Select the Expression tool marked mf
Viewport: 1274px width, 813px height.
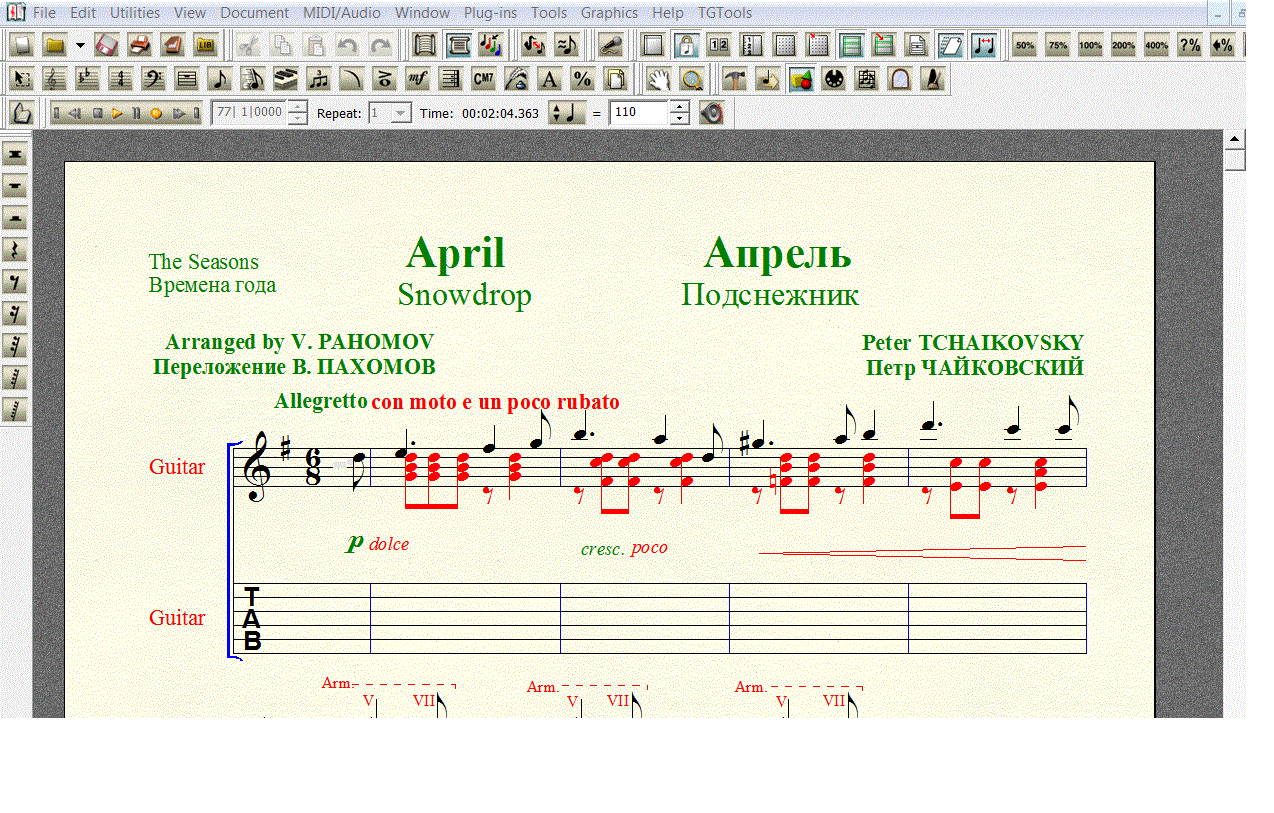click(x=418, y=79)
